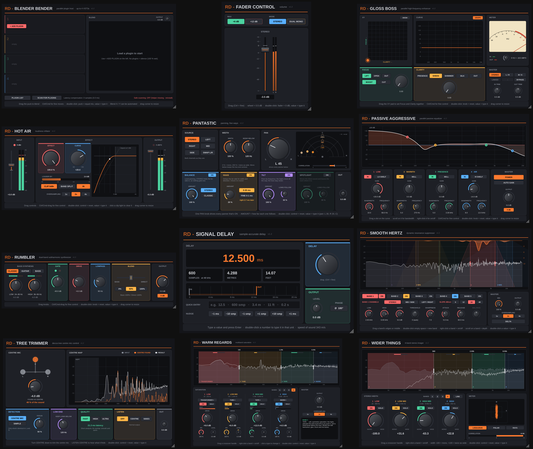
Task: Click the large Pan knob in Pantastic
Action: [278, 149]
